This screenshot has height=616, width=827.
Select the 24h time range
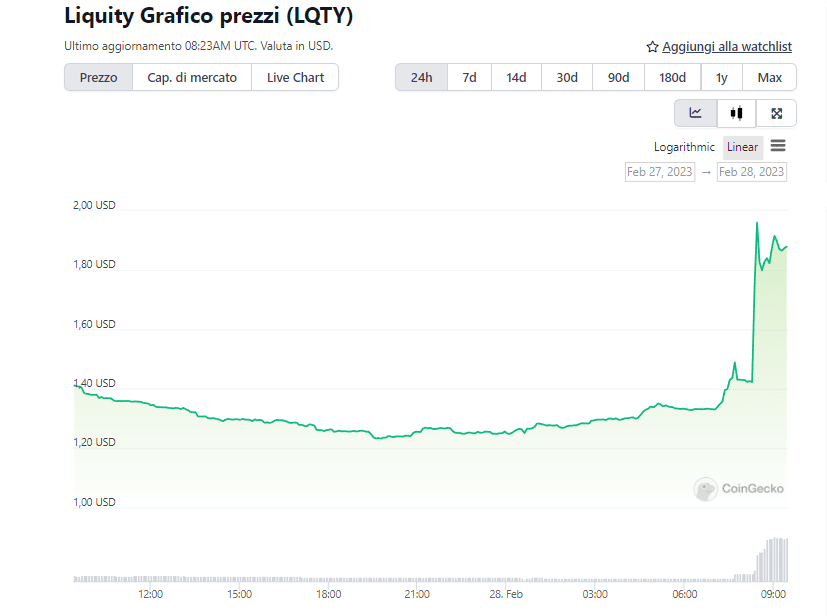click(x=421, y=78)
